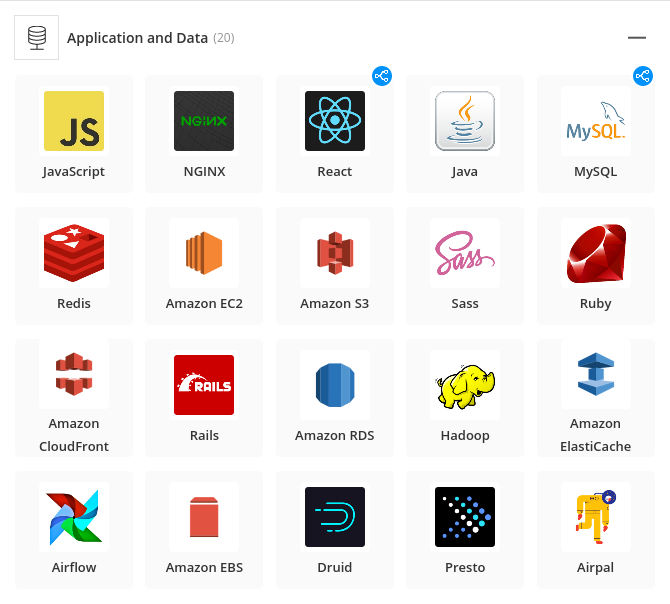Click the Amazon ElastiCache text label

(596, 435)
